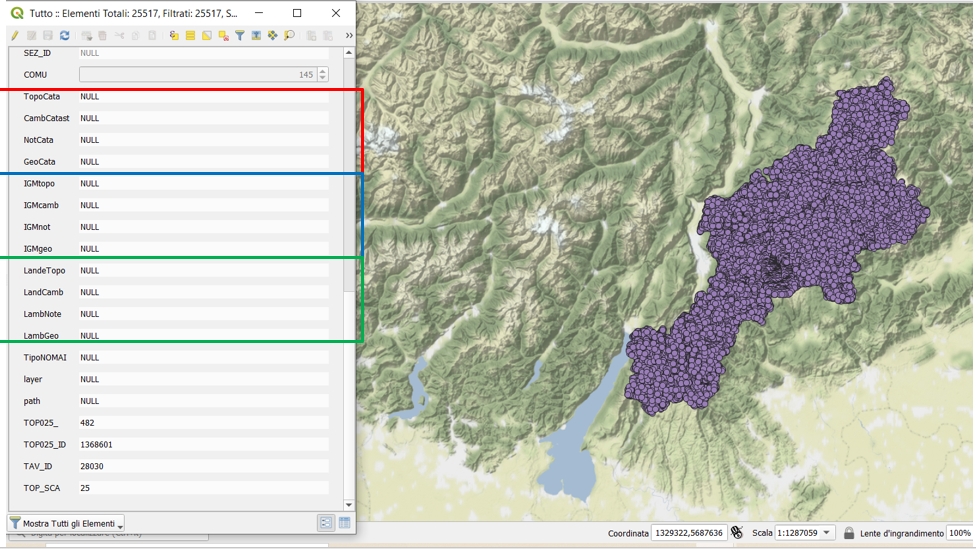Zoom map to selected rows icon
This screenshot has width=976, height=549.
point(289,36)
